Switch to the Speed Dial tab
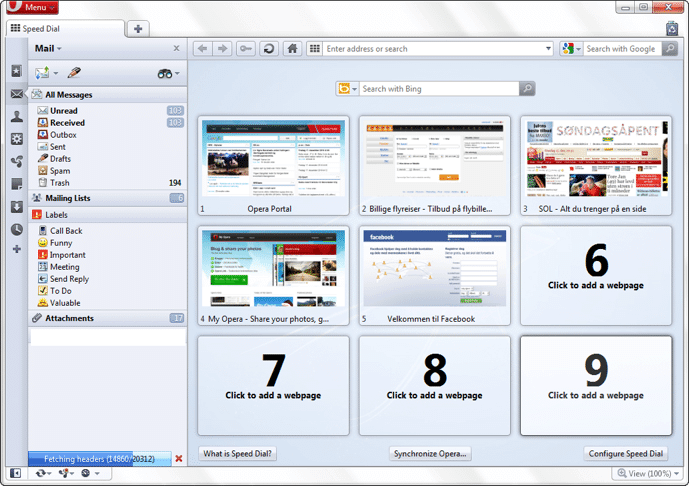689x486 pixels. 65,29
